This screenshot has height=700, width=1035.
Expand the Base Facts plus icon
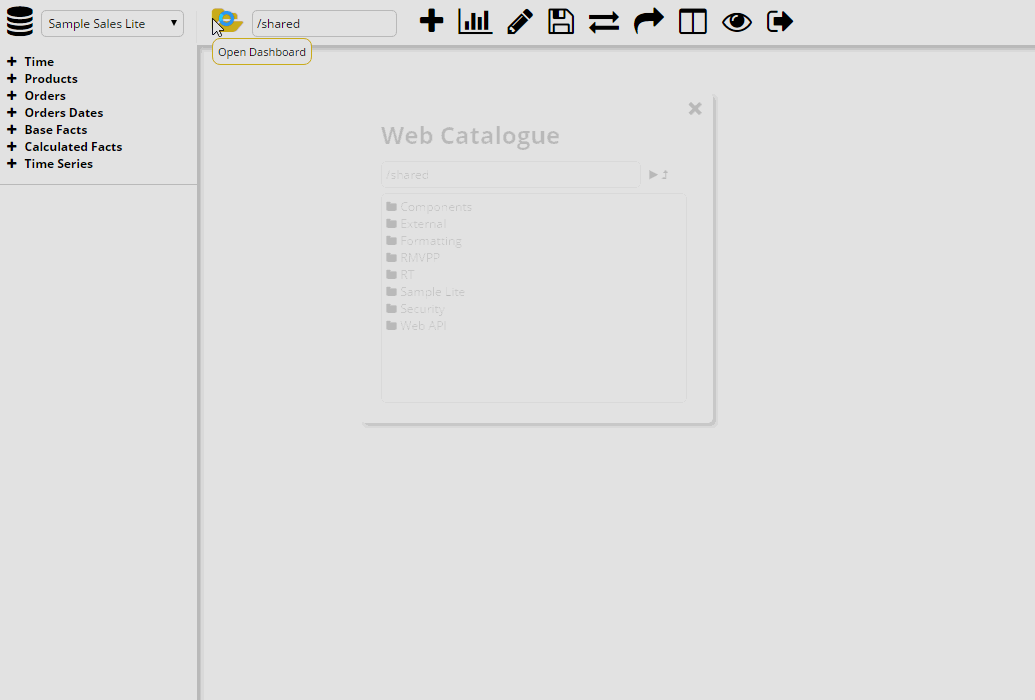[12, 129]
